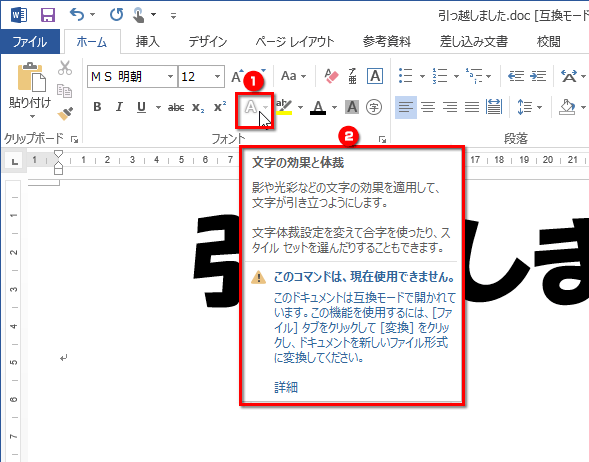Click the paragraph shading paint bucket

568,107
